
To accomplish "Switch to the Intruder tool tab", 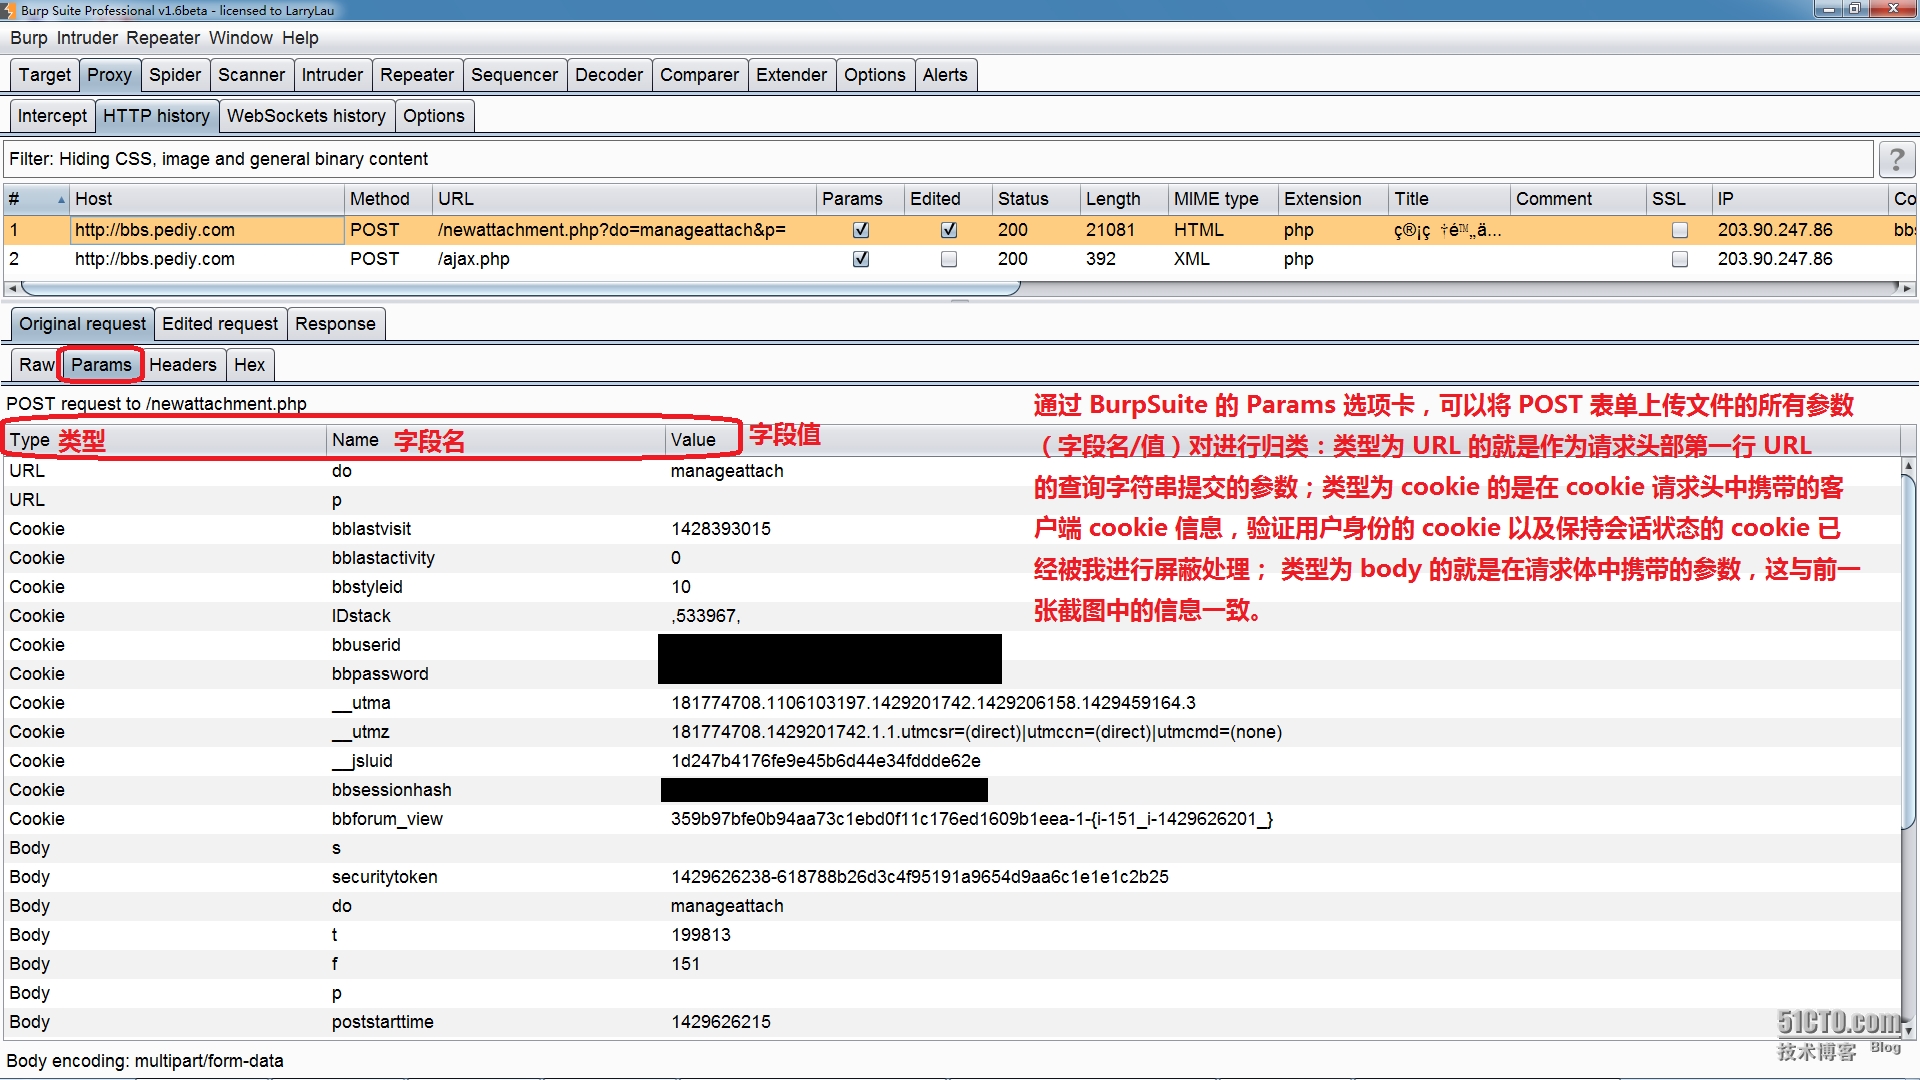I will click(x=332, y=75).
